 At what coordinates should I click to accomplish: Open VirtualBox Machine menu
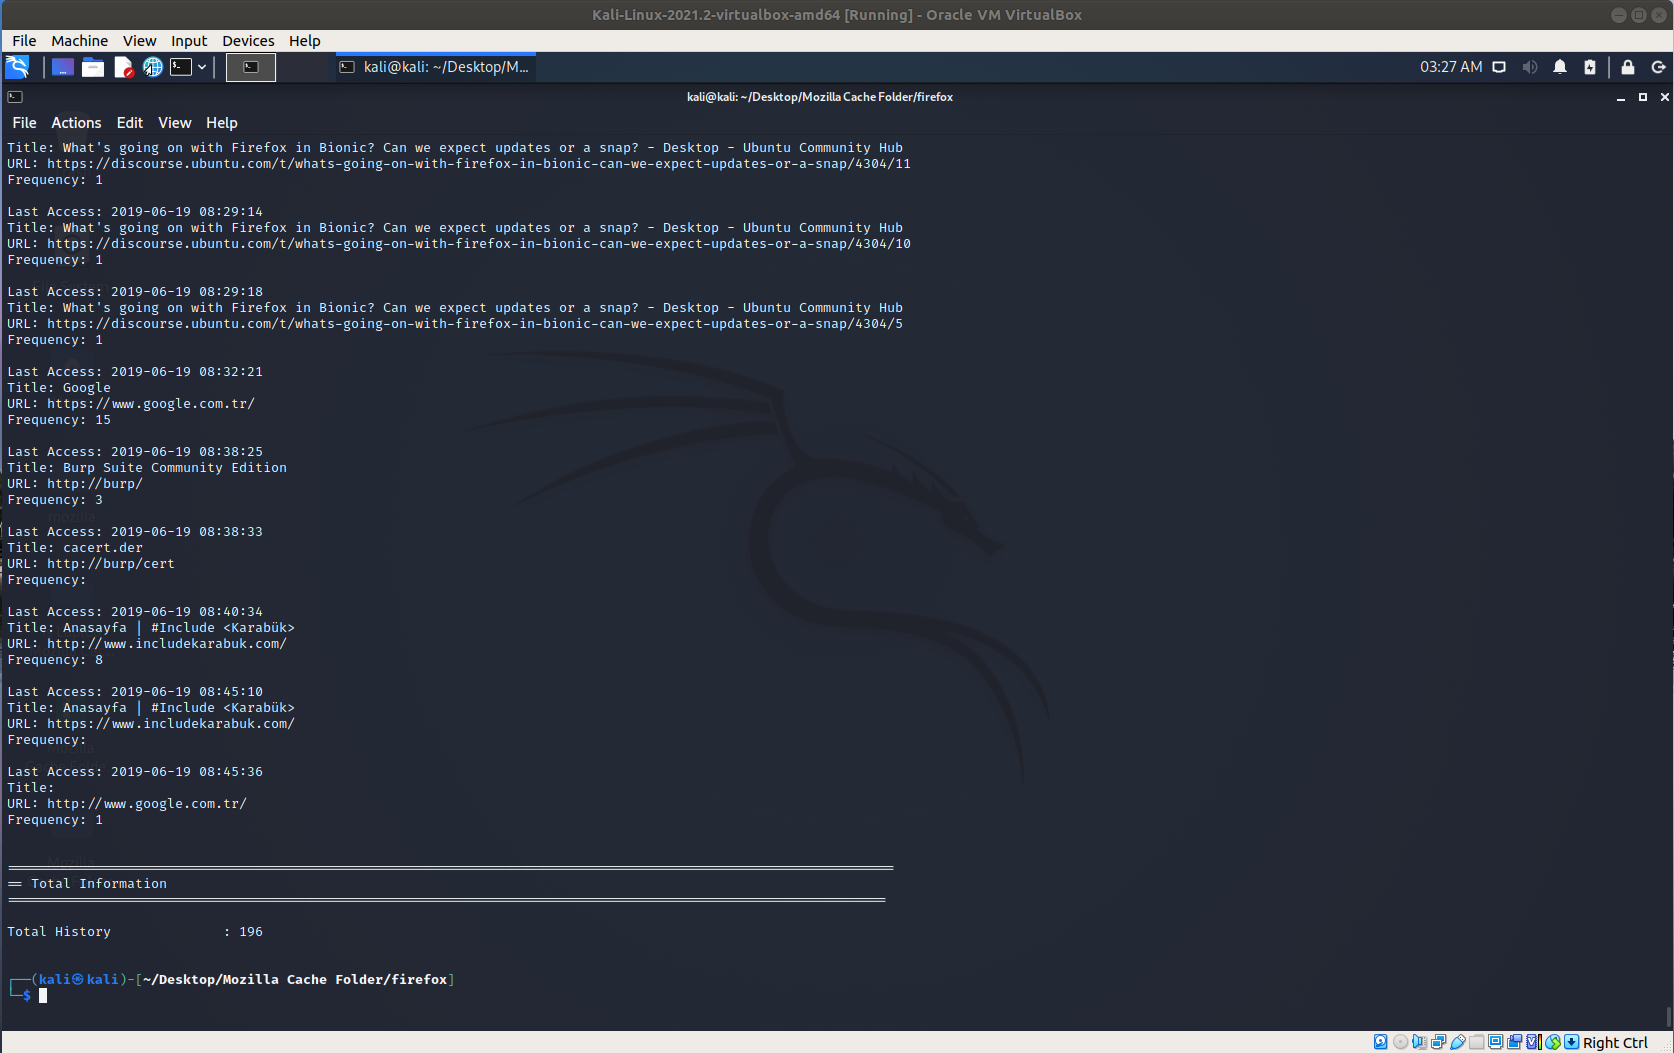tap(80, 41)
